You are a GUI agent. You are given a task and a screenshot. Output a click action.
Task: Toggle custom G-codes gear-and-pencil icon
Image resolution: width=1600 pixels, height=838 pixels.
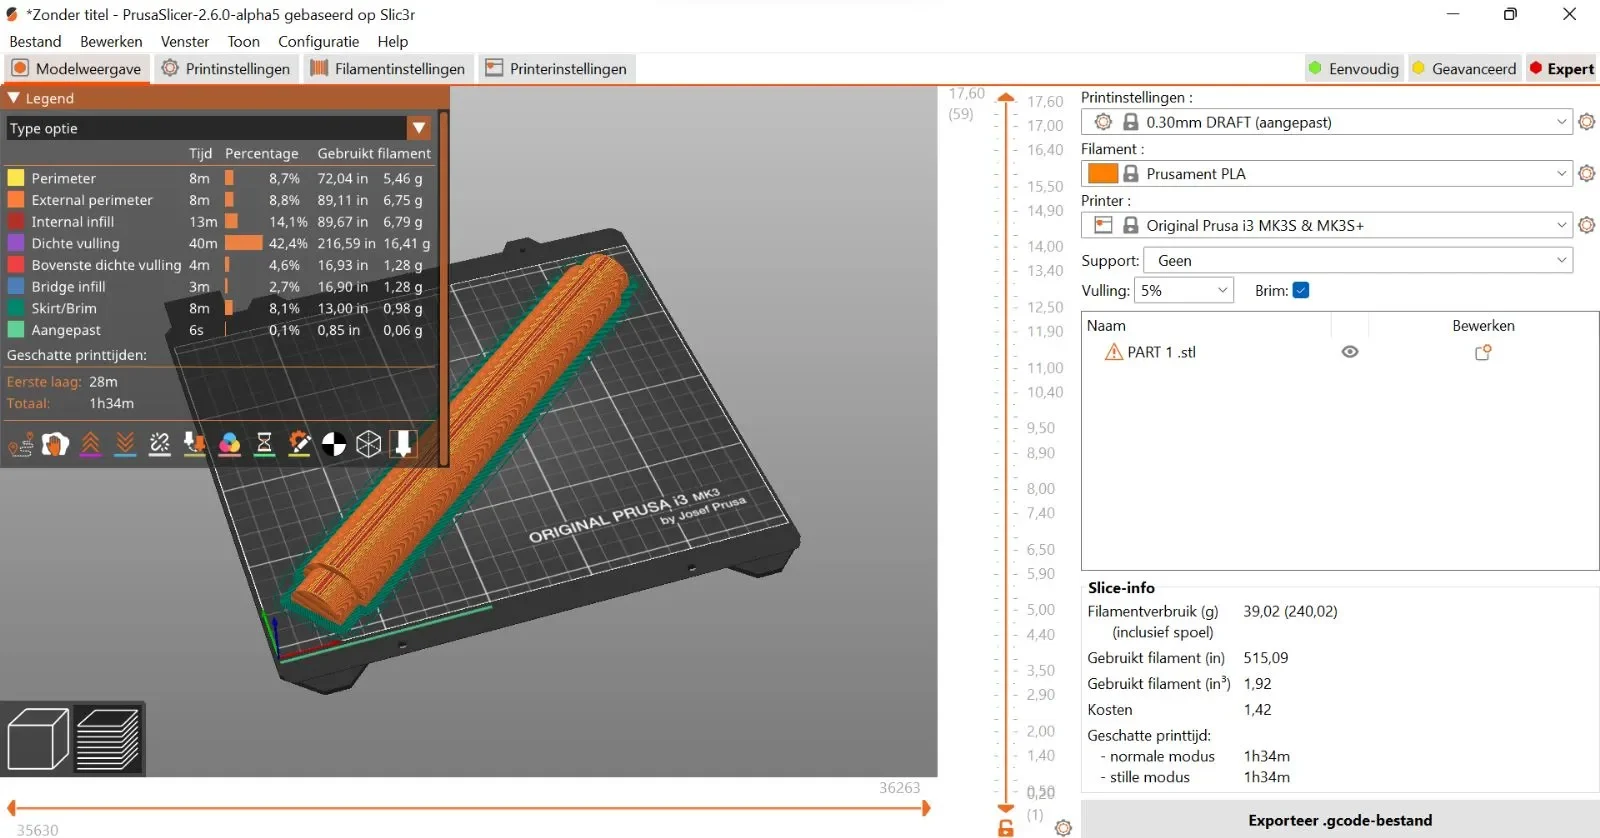pos(299,444)
